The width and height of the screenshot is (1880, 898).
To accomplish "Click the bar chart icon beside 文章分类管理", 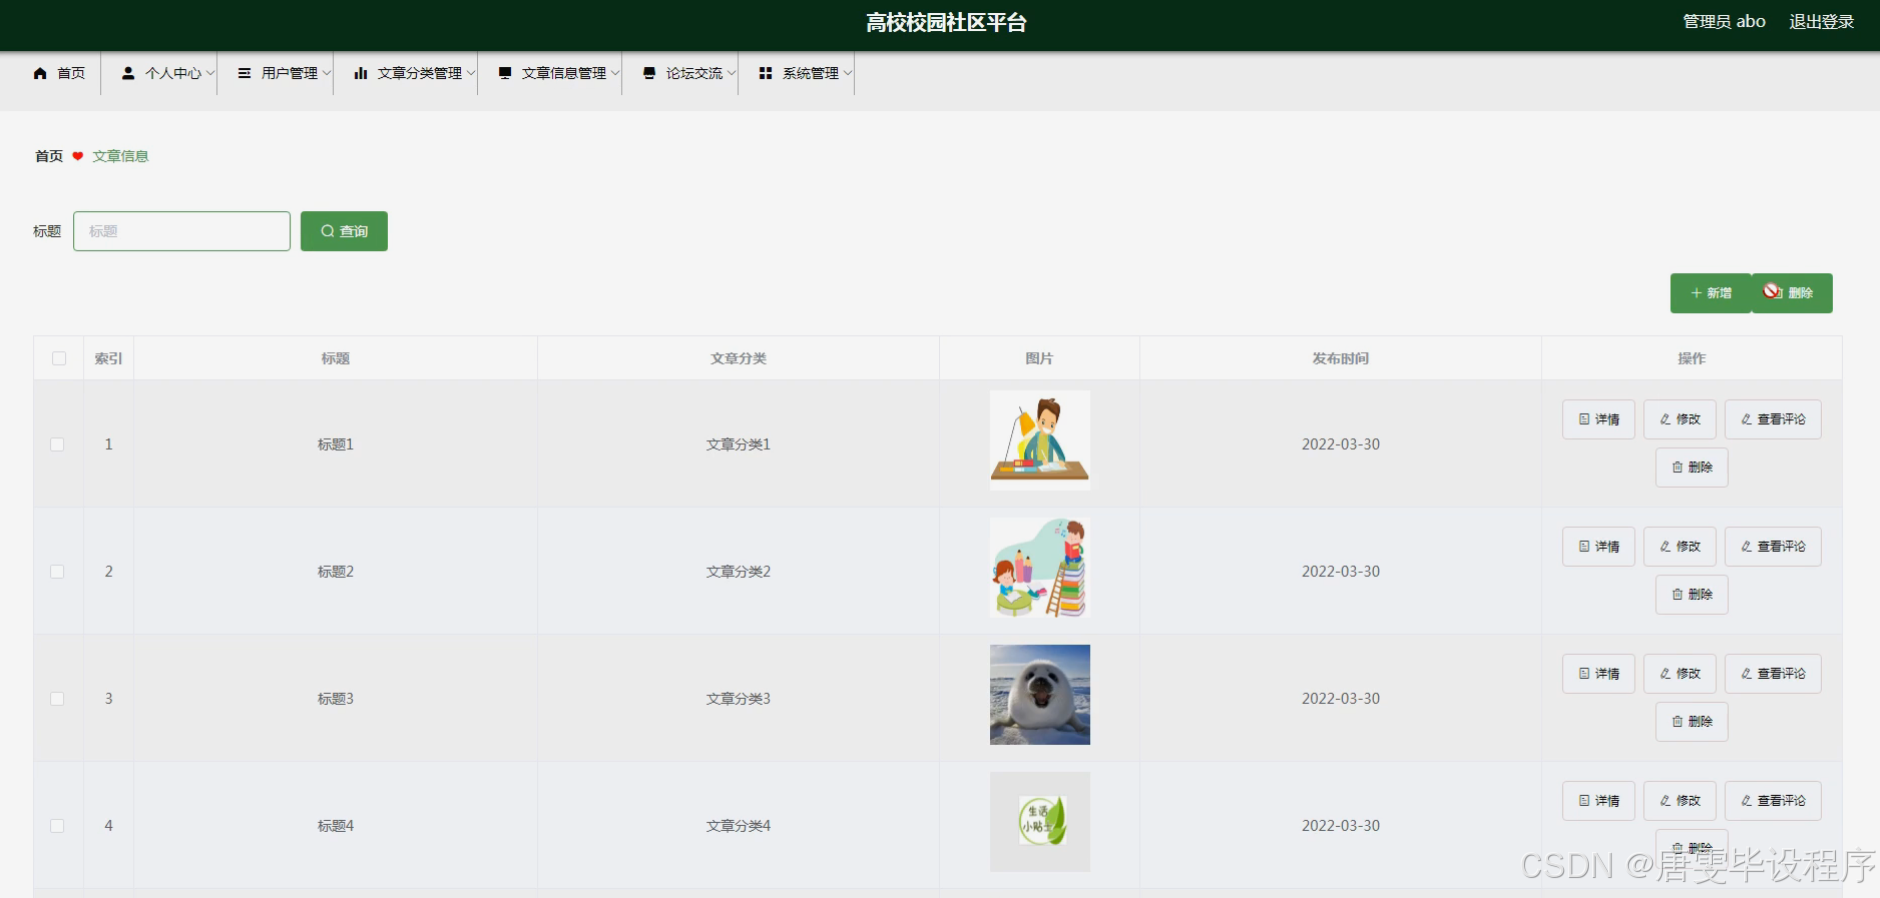I will coord(360,73).
